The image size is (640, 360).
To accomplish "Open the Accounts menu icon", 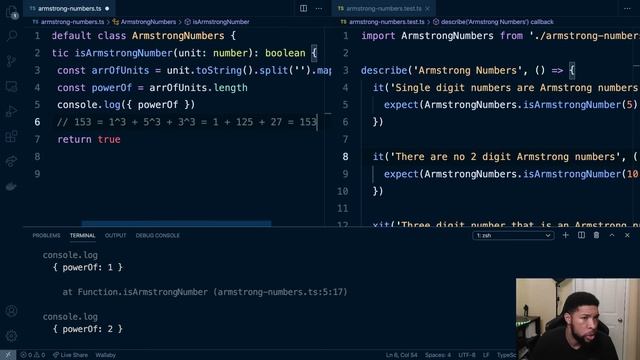I will (11, 311).
